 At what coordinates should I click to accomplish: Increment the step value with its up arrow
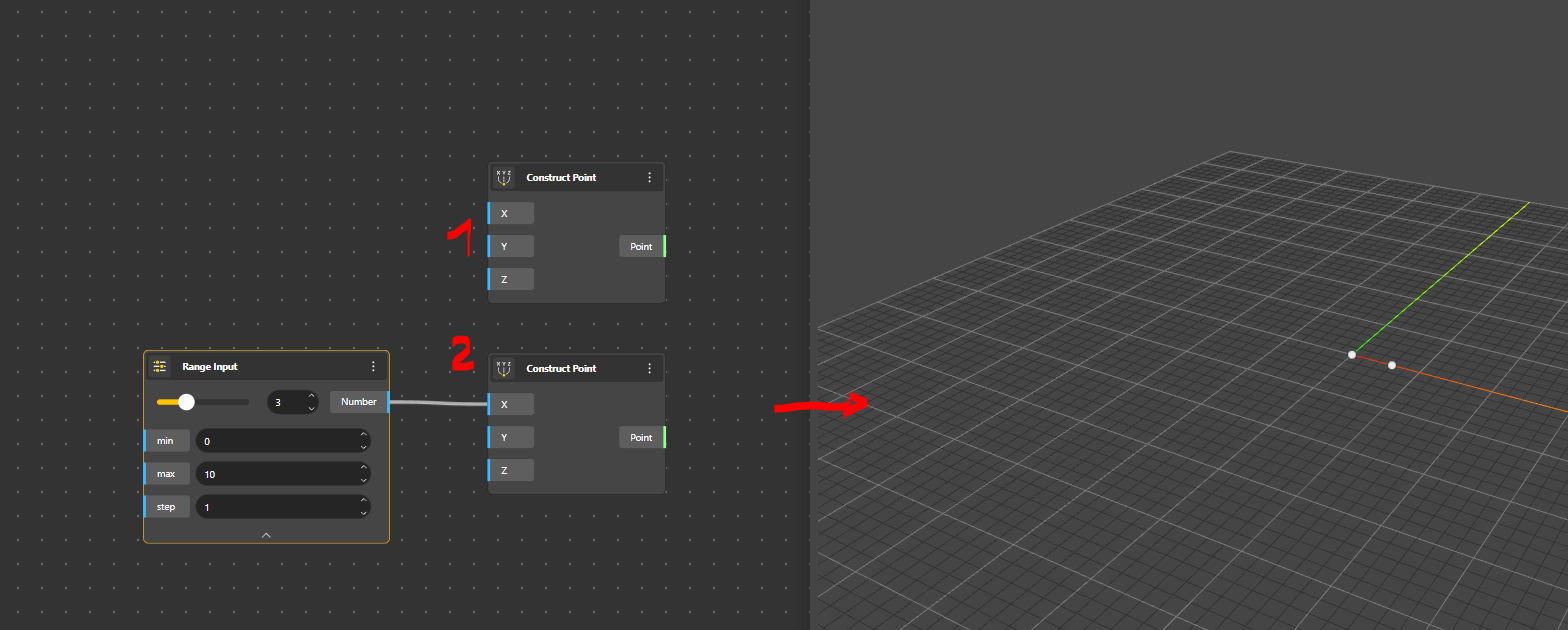point(364,502)
